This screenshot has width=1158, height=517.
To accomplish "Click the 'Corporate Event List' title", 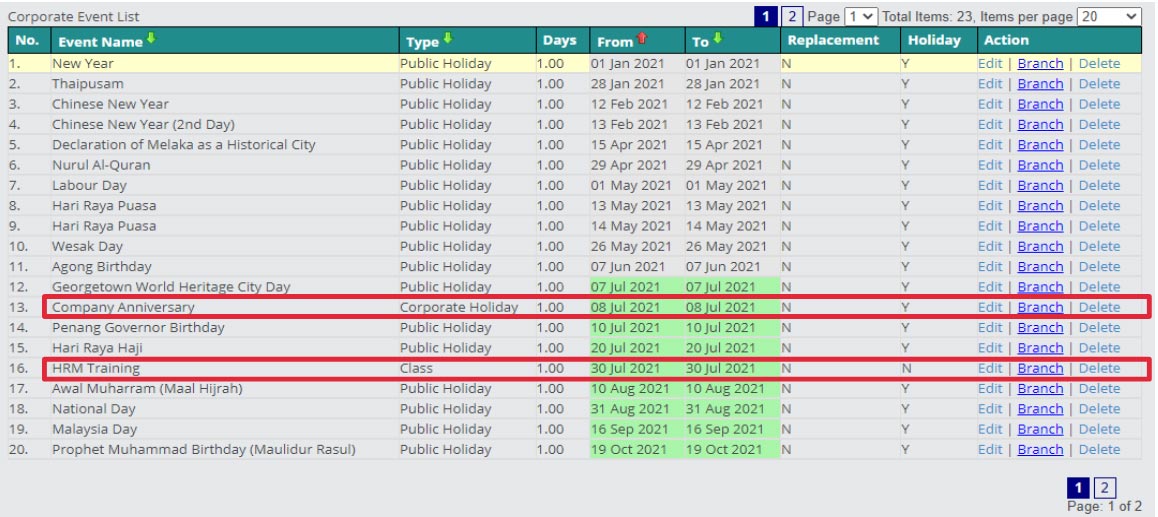I will 73,16.
